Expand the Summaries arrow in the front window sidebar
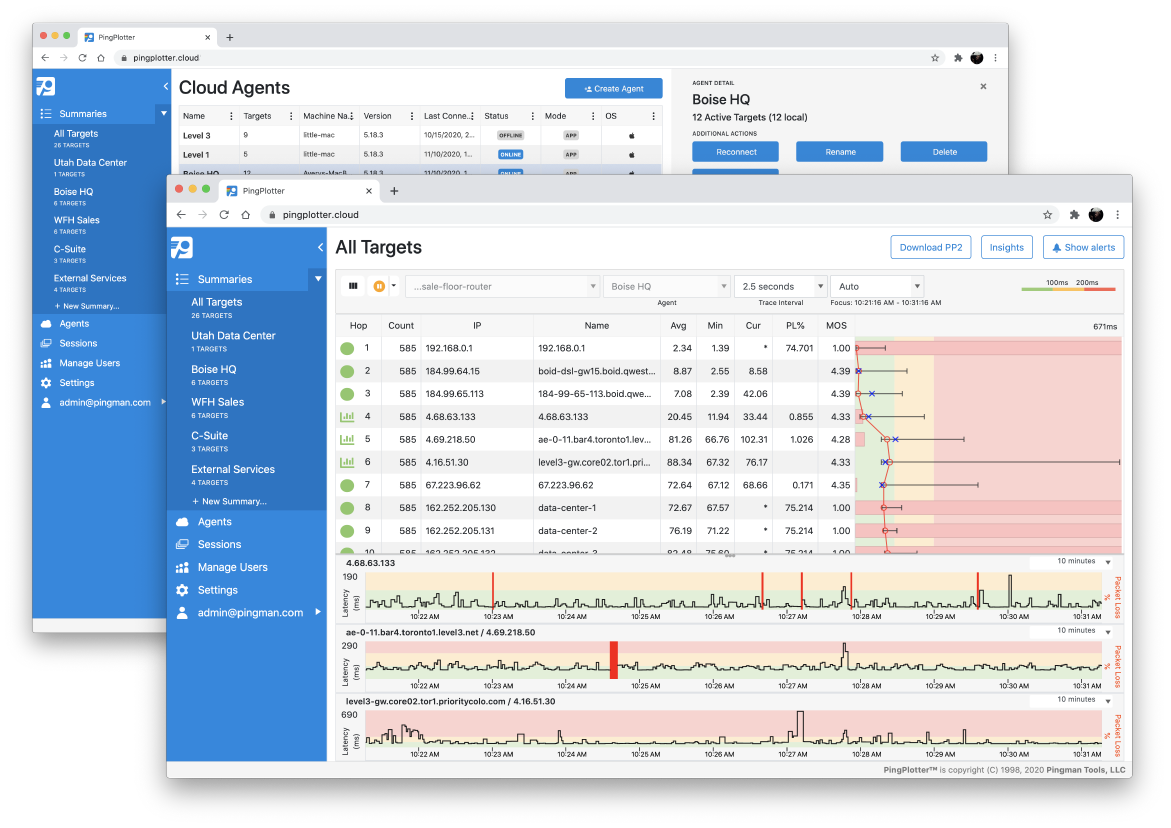 click(x=318, y=278)
